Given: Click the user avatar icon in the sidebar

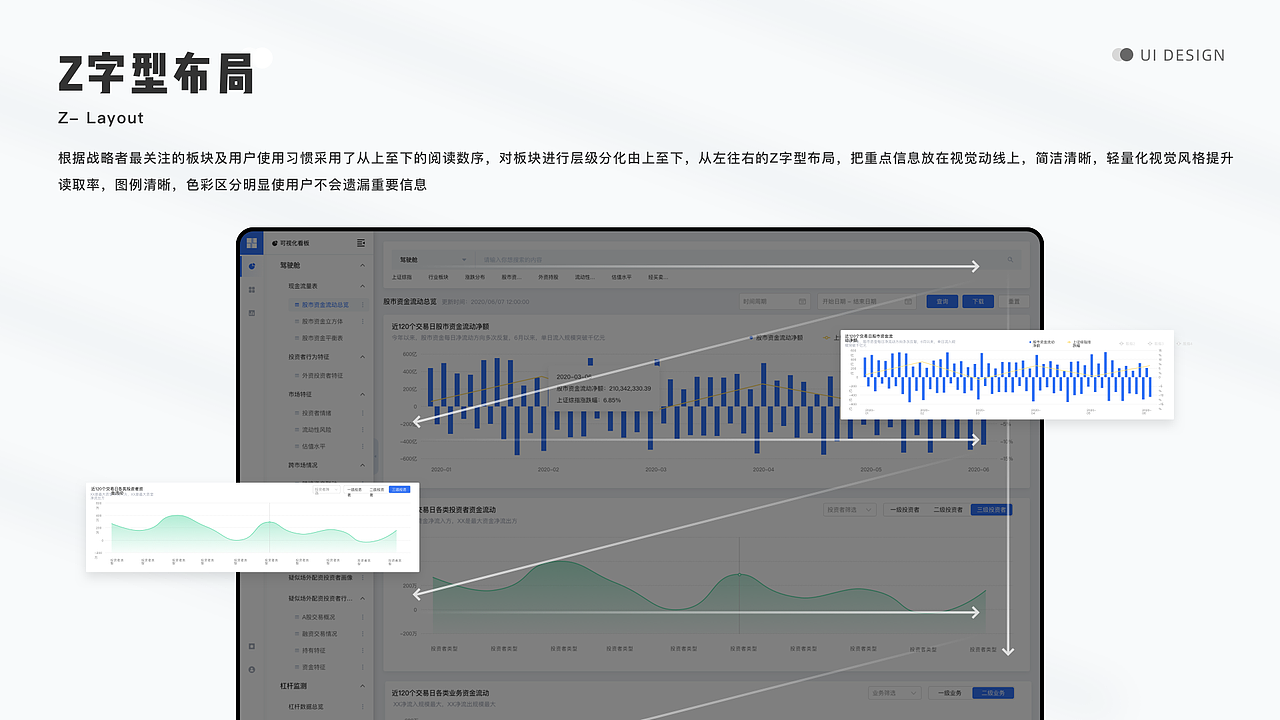Looking at the screenshot, I should [x=252, y=668].
